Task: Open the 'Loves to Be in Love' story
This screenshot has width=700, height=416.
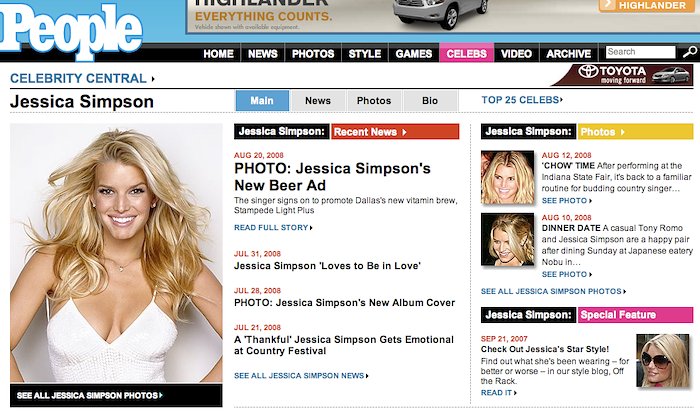Action: (x=327, y=266)
